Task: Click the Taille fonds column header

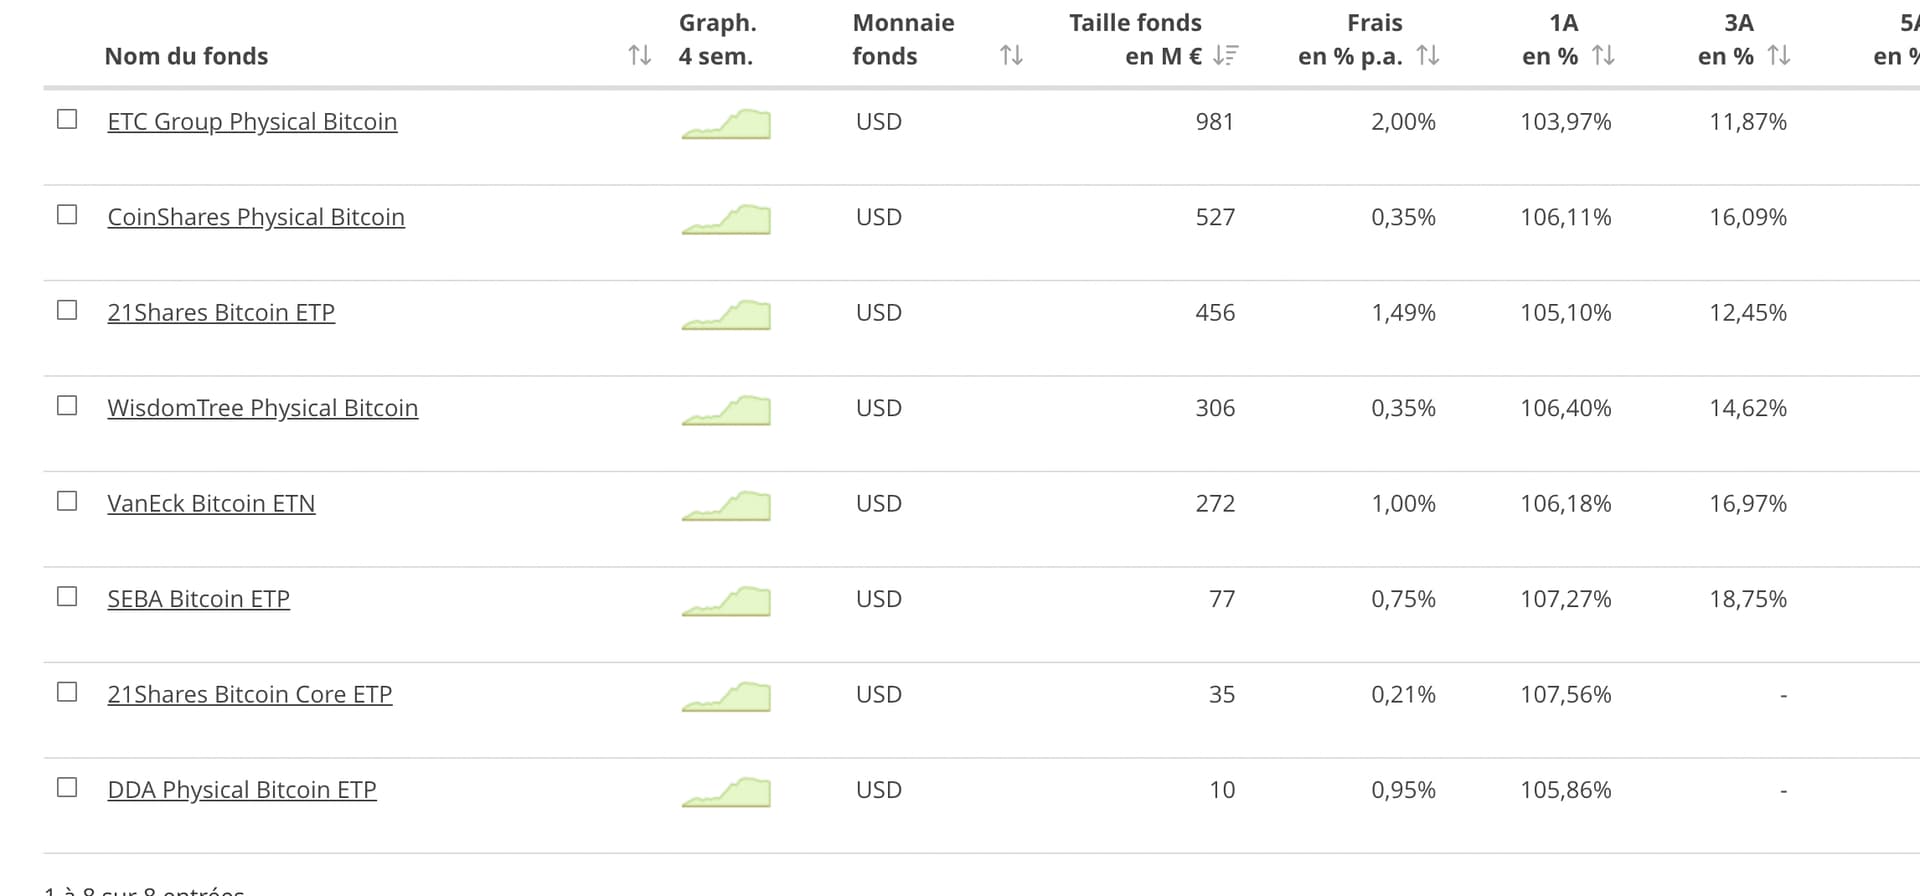Action: click(x=1135, y=39)
